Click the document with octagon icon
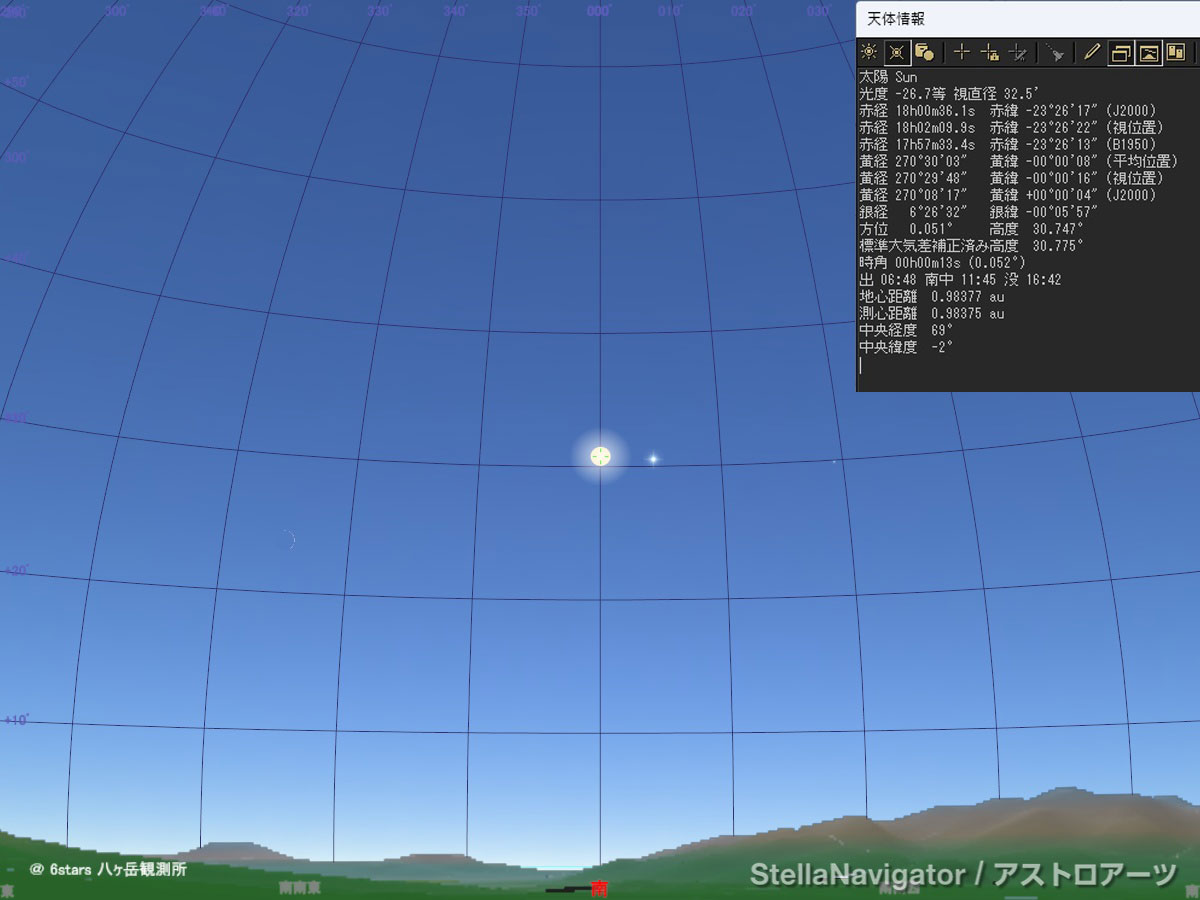This screenshot has height=900, width=1200. pyautogui.click(x=925, y=53)
